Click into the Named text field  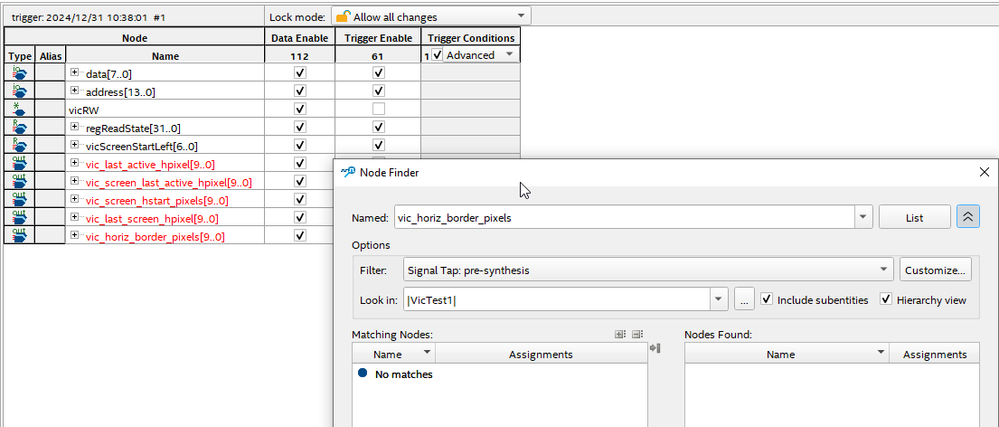624,217
